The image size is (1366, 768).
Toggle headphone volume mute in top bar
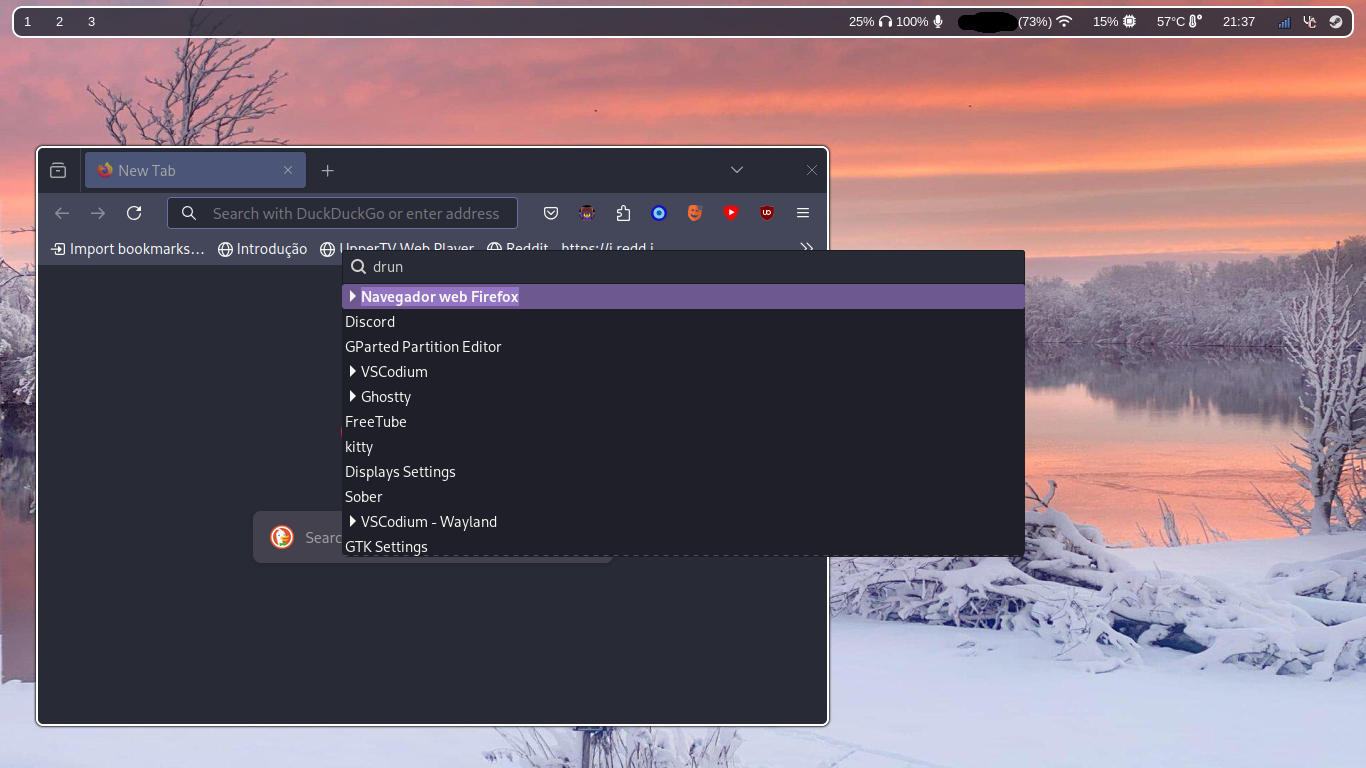tap(885, 21)
